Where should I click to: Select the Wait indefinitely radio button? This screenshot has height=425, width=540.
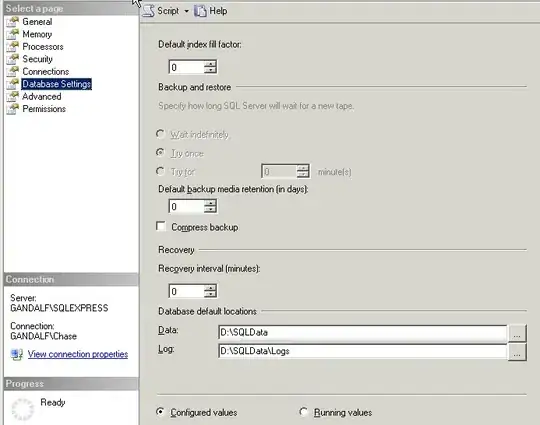[160, 134]
